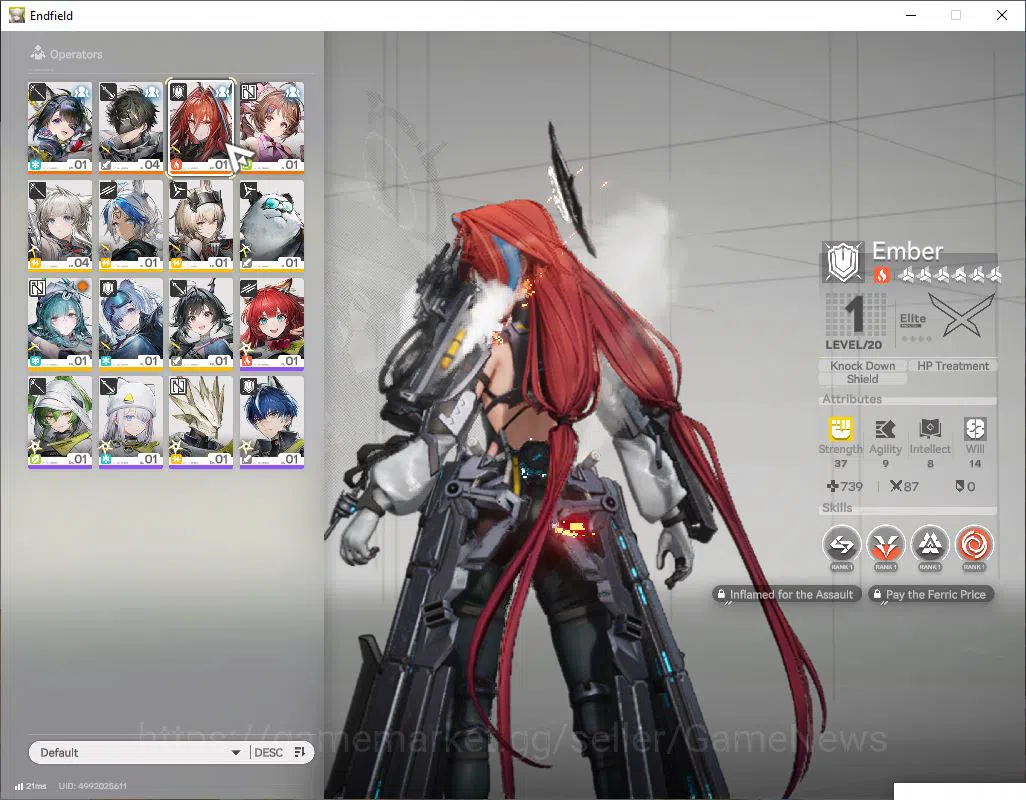This screenshot has height=800, width=1026.
Task: Select the teal-haired girl operator card
Action: point(60,323)
